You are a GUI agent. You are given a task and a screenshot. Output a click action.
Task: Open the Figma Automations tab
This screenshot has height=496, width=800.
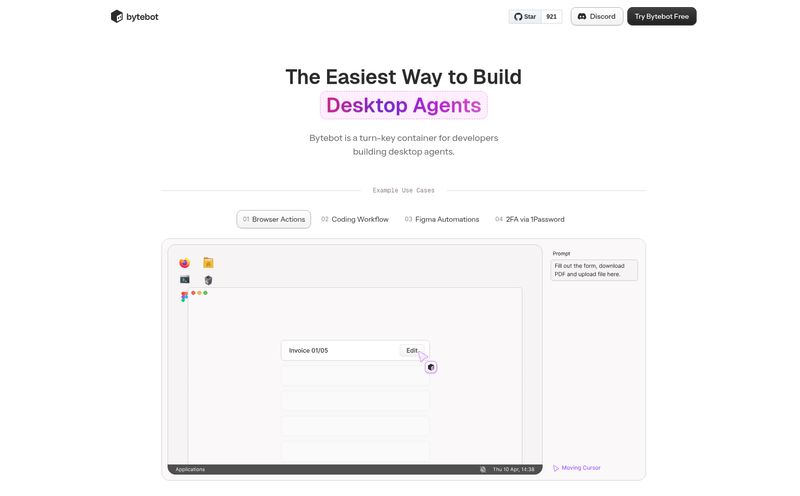(x=442, y=219)
